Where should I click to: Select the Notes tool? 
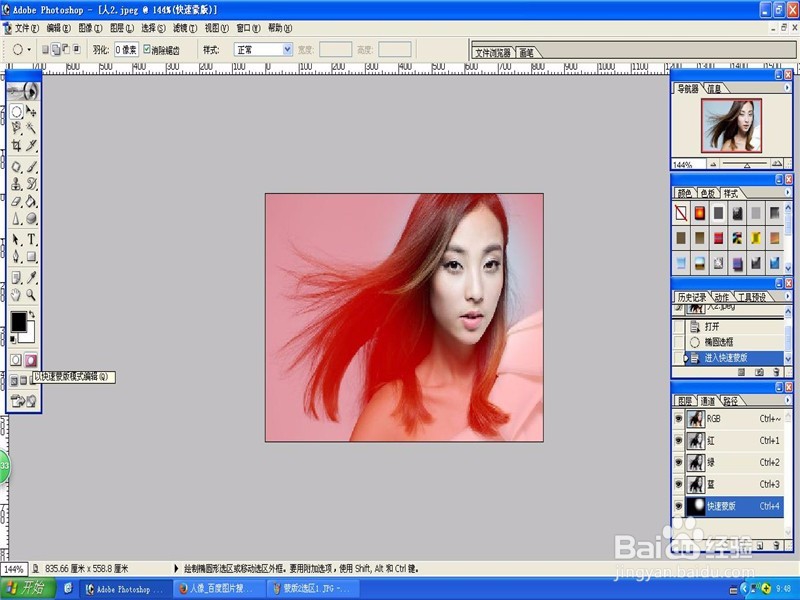[x=16, y=278]
